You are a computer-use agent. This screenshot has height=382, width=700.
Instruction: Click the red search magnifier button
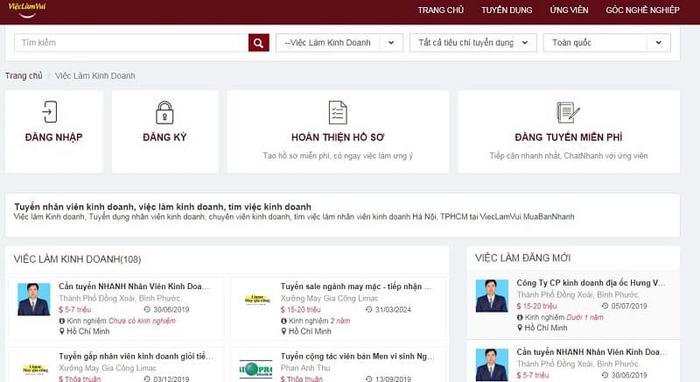pos(258,43)
